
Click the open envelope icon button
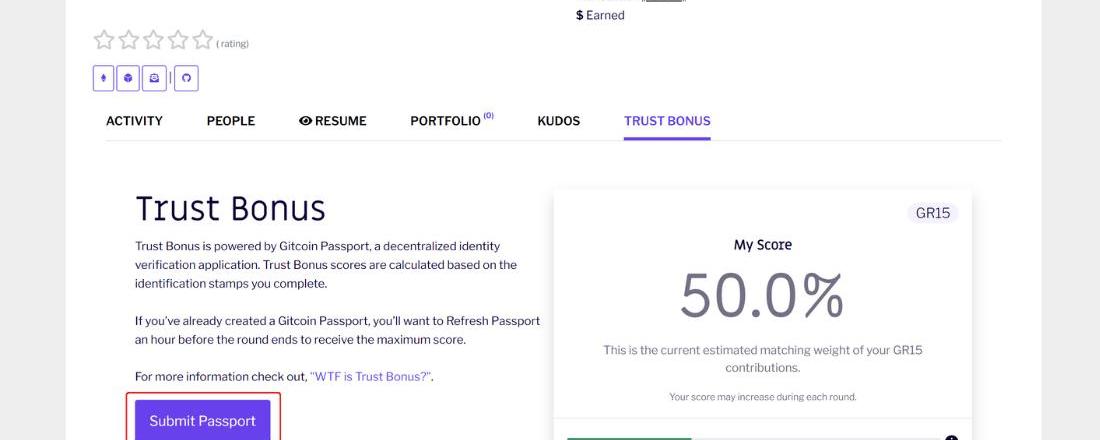[x=154, y=79]
